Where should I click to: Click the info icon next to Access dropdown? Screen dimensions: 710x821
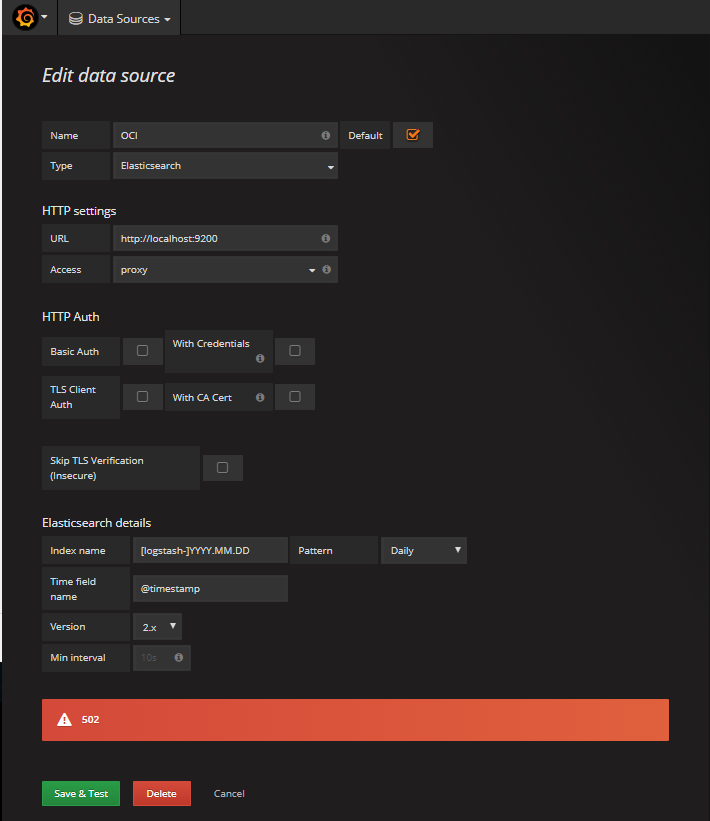coord(327,269)
